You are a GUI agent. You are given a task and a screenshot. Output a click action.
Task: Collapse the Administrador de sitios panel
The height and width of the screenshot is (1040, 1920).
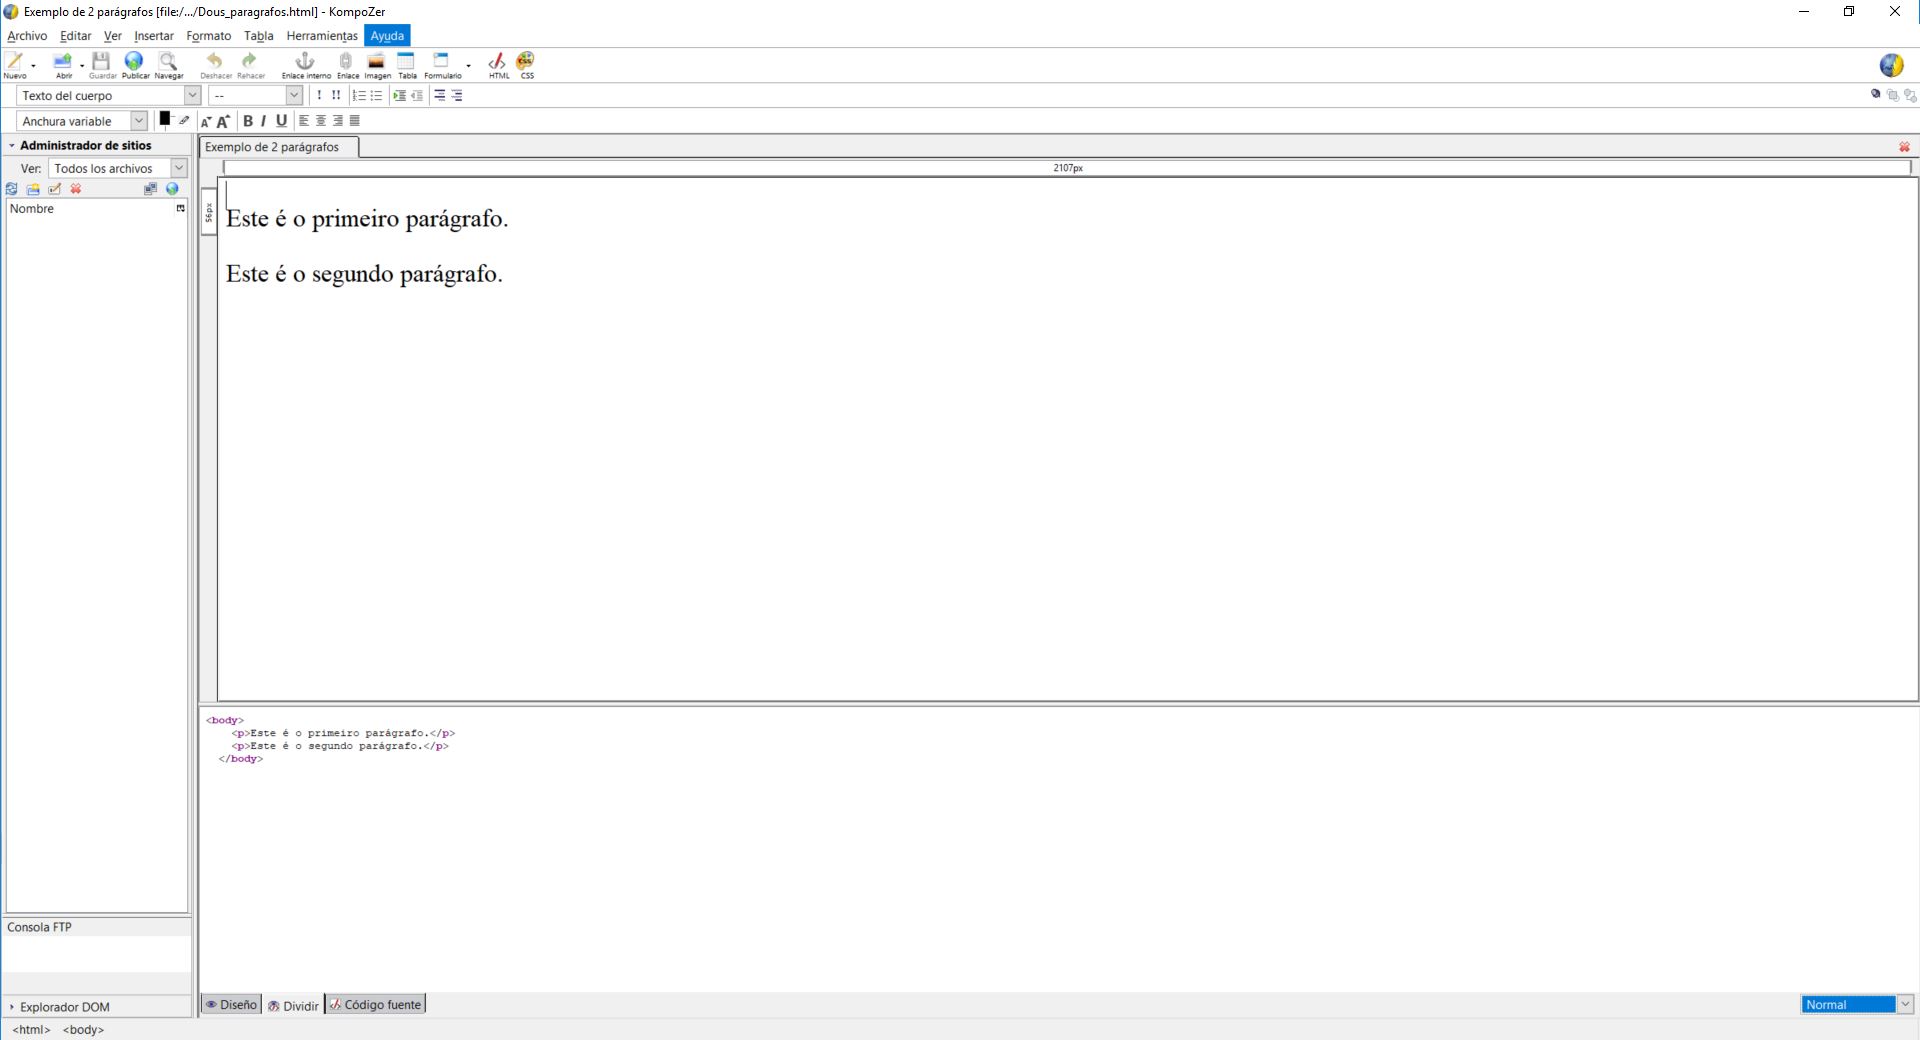[x=12, y=146]
